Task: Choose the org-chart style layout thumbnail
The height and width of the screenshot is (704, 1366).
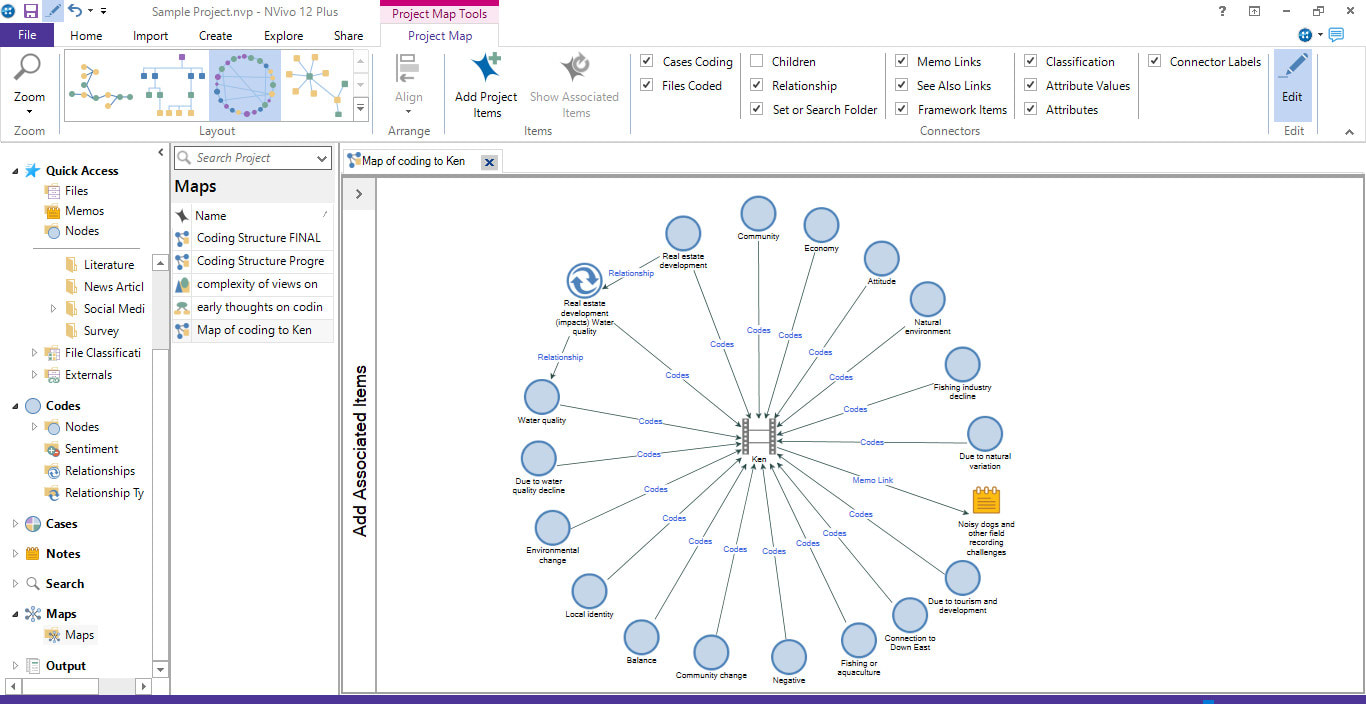Action: (x=172, y=85)
